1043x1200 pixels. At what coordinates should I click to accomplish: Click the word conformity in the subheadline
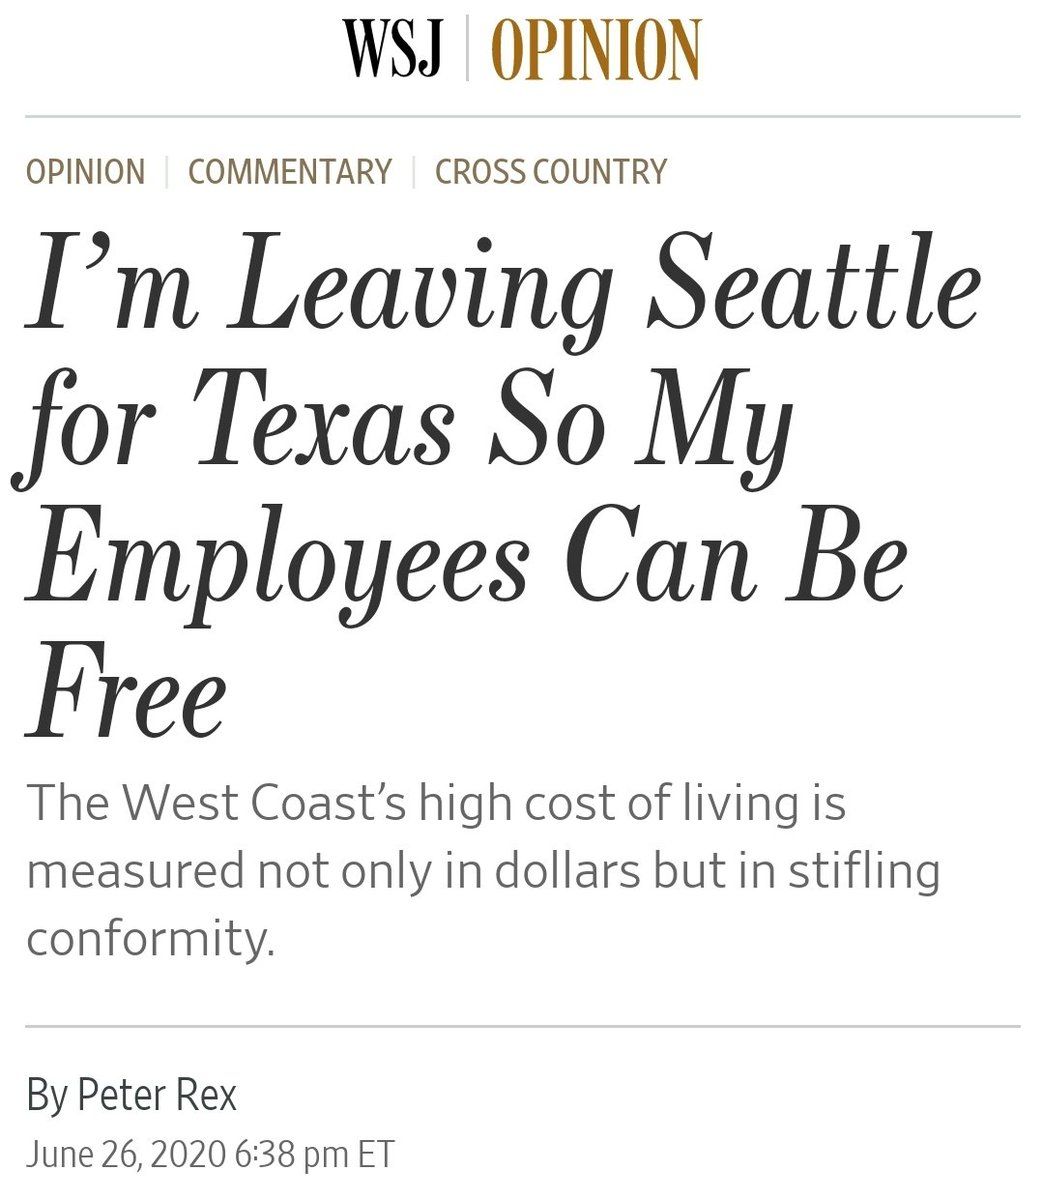tap(149, 937)
